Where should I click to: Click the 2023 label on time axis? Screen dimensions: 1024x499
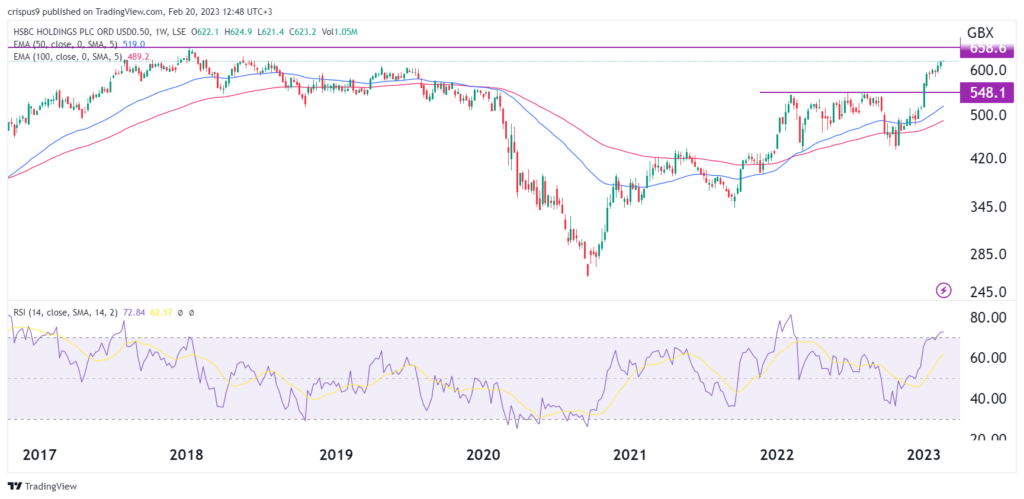point(923,454)
